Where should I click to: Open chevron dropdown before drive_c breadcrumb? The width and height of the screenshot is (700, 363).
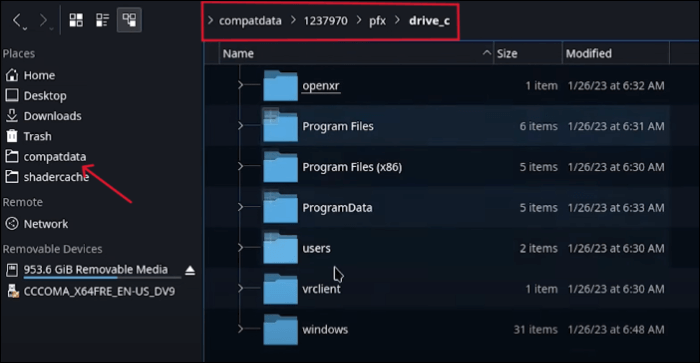click(x=398, y=21)
